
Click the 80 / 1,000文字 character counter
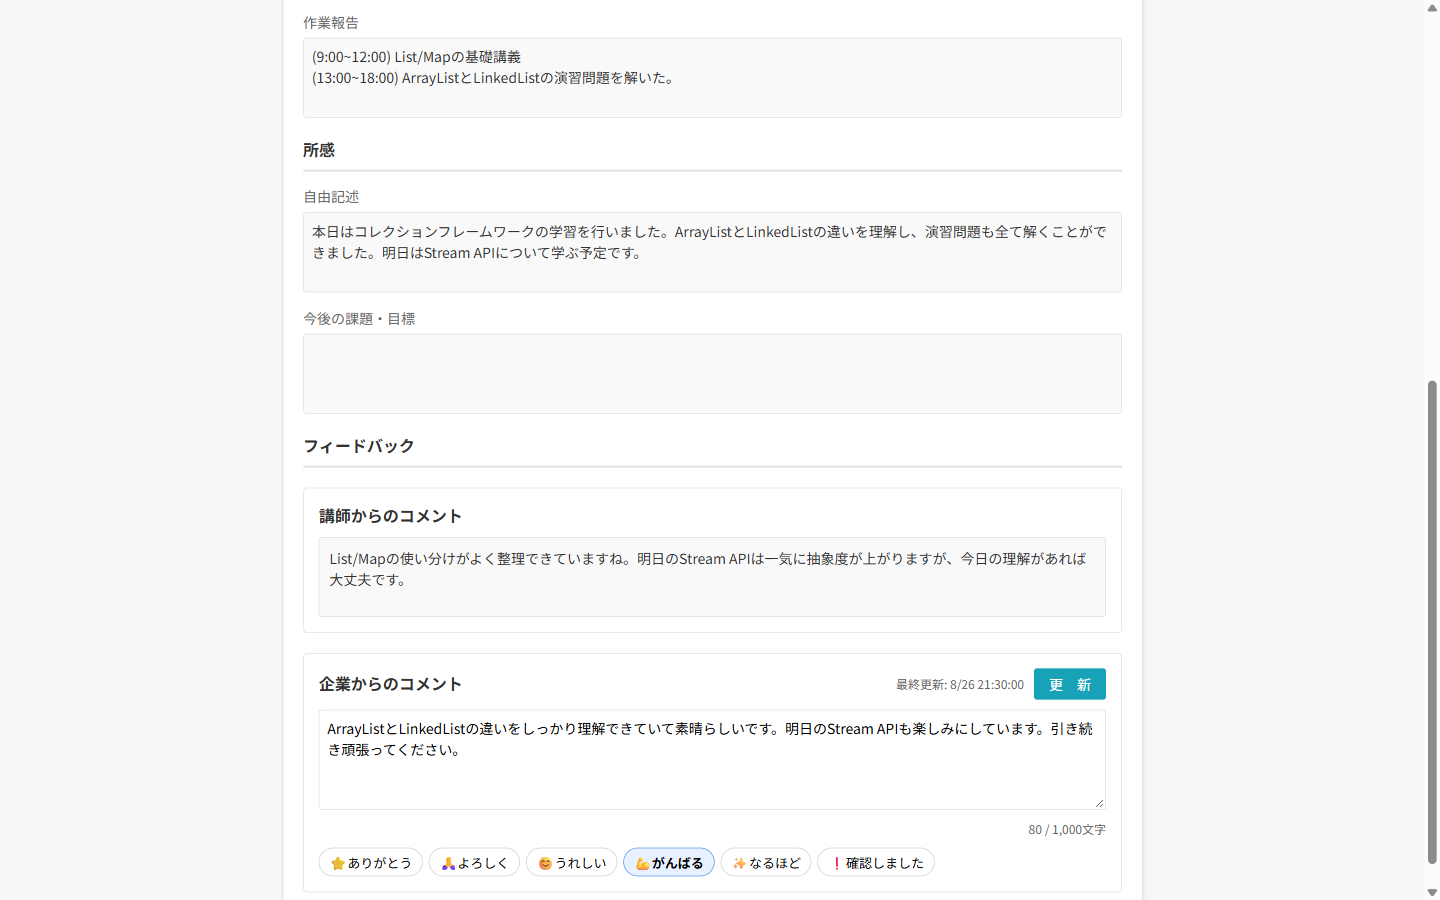(x=1067, y=830)
